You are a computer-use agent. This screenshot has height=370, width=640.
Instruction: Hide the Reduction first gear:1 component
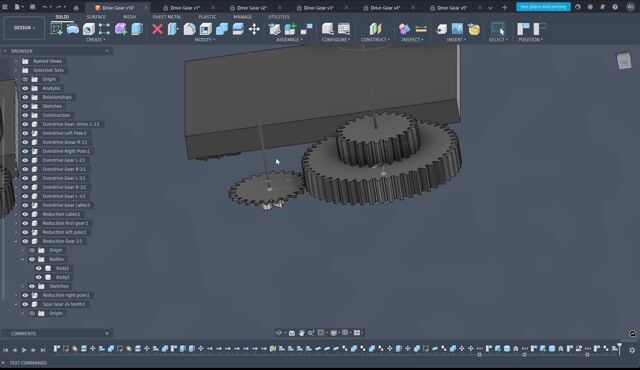click(x=25, y=223)
